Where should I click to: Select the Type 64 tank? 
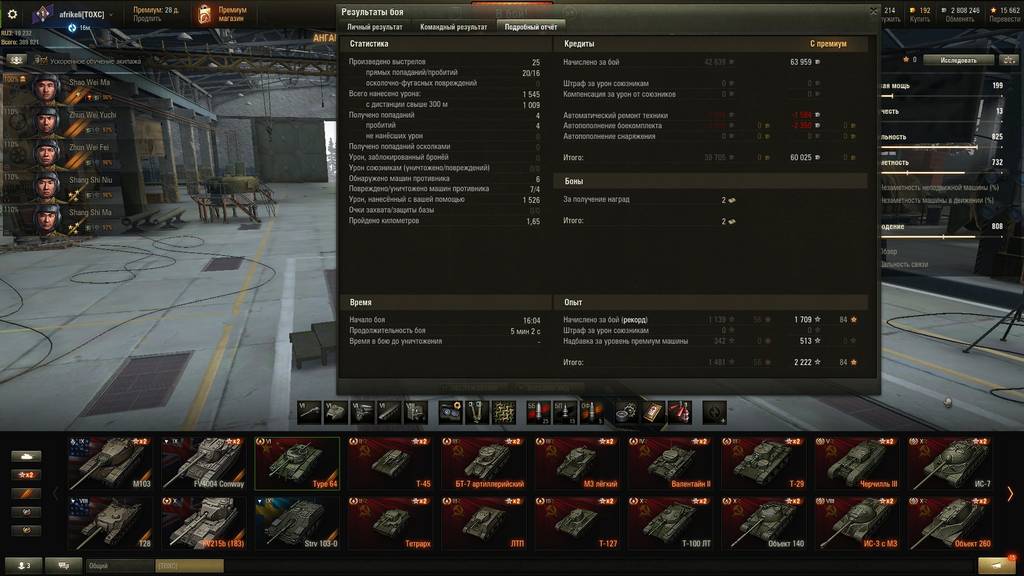point(297,463)
